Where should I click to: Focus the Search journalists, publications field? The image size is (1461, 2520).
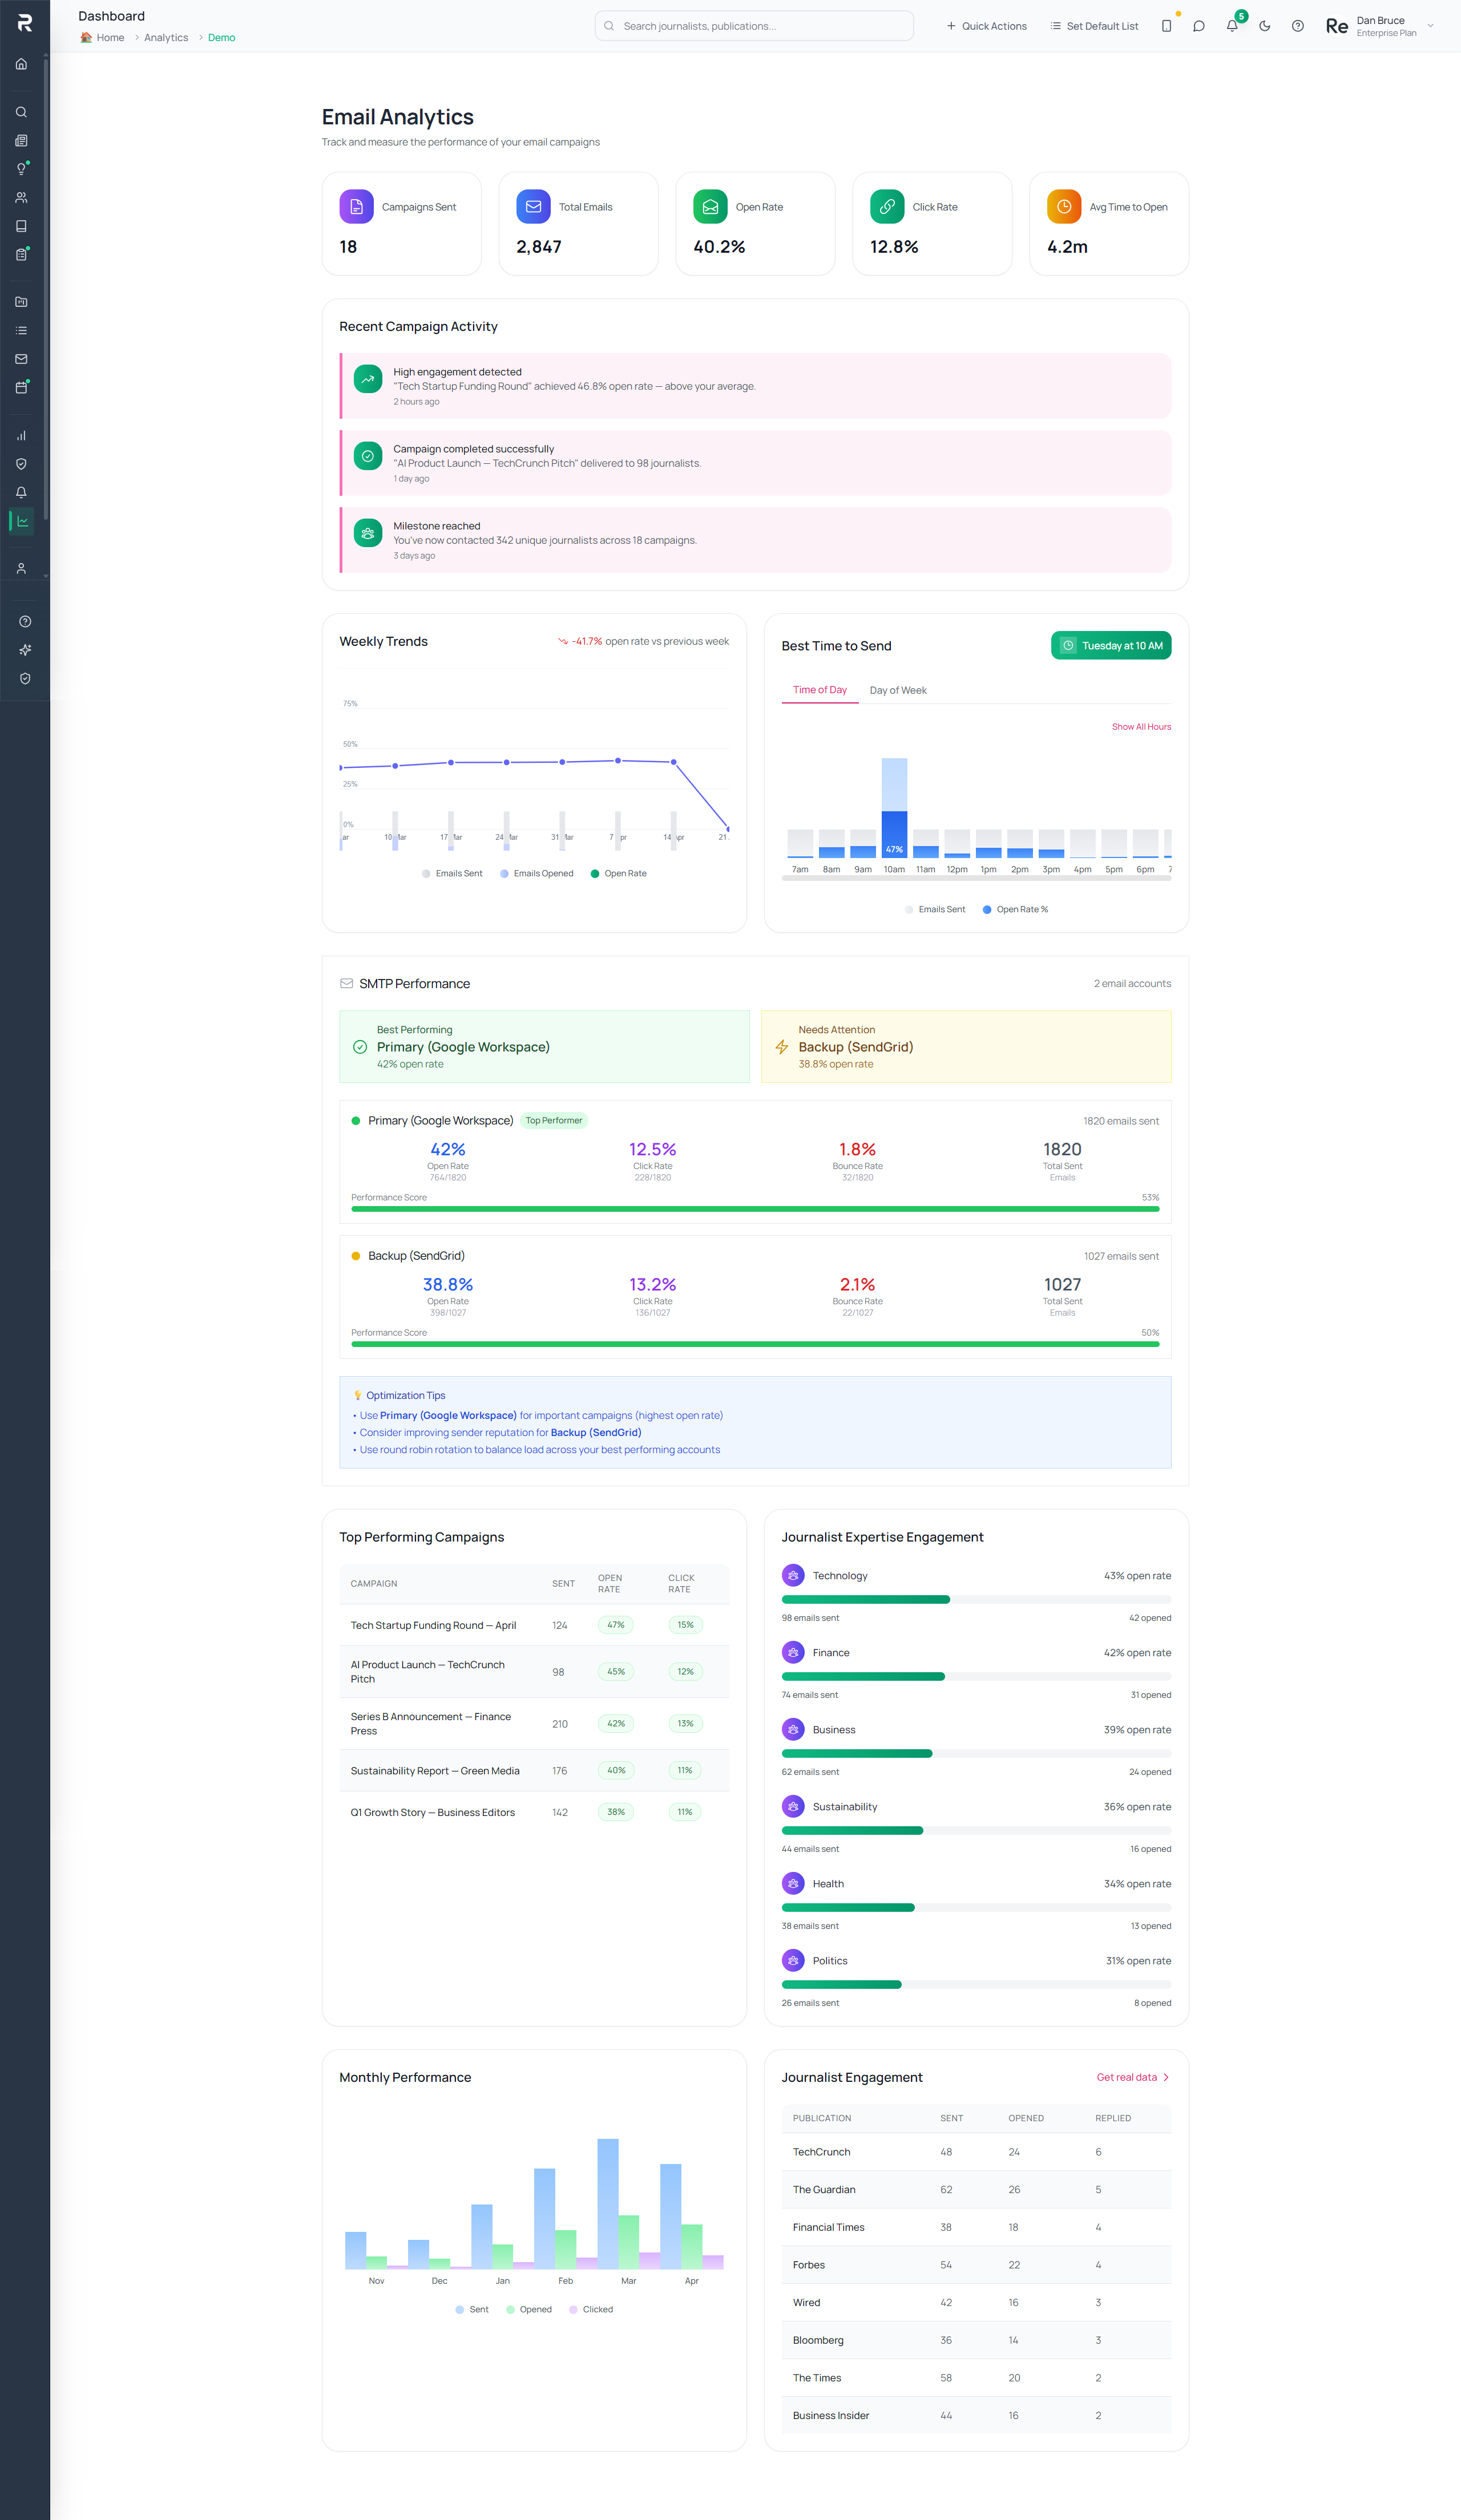pos(754,26)
